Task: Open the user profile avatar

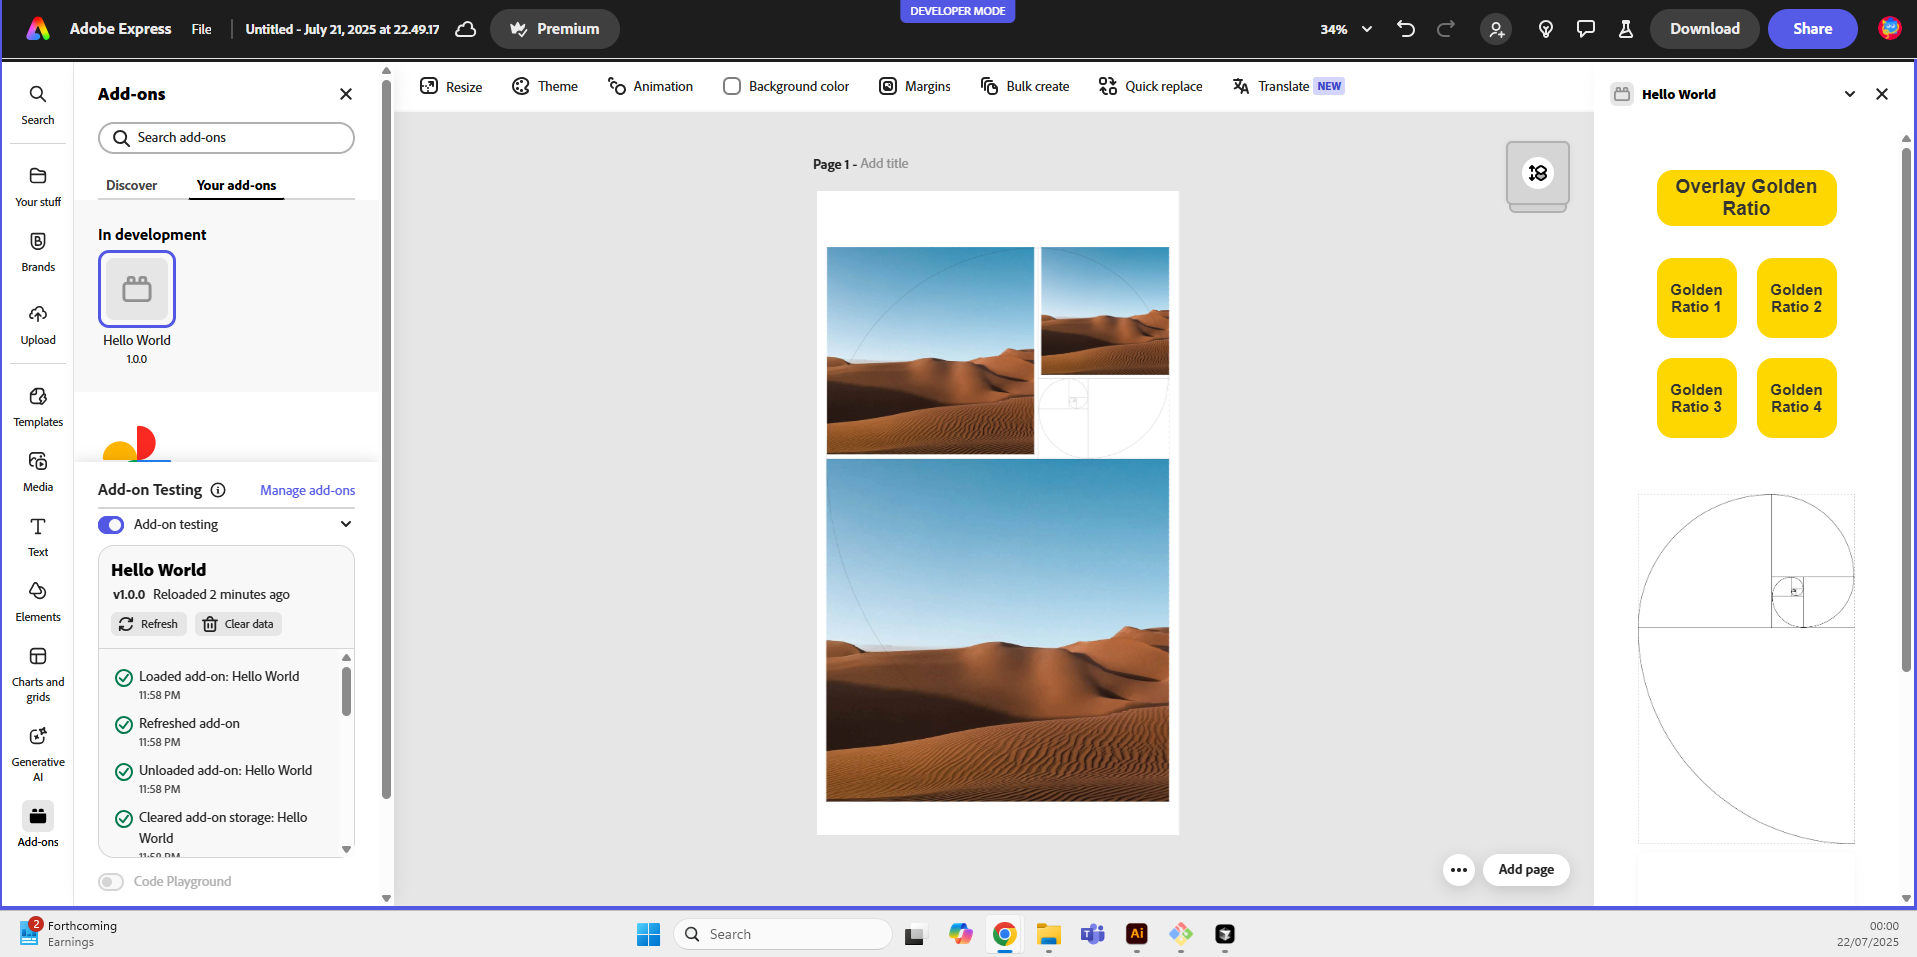Action: (x=1890, y=29)
